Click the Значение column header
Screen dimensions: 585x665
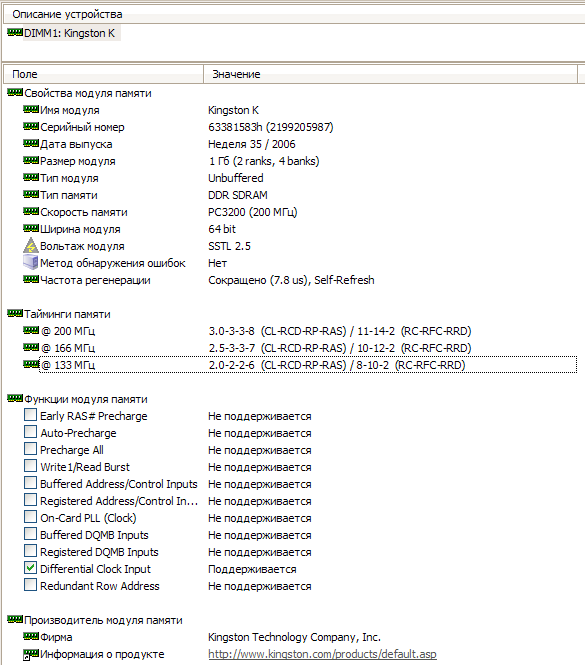(390, 74)
